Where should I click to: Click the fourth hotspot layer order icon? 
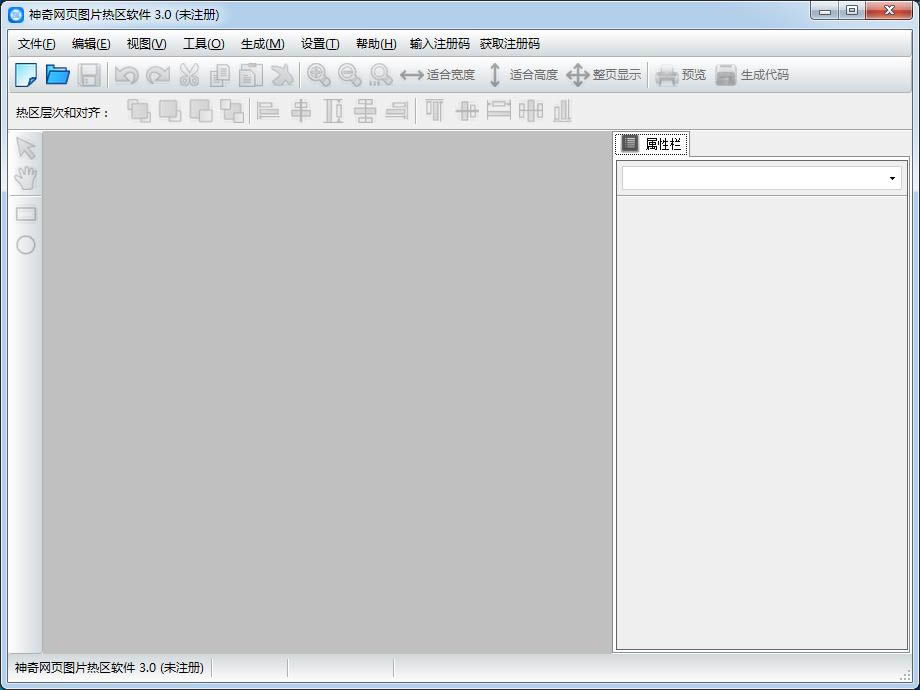click(x=232, y=110)
